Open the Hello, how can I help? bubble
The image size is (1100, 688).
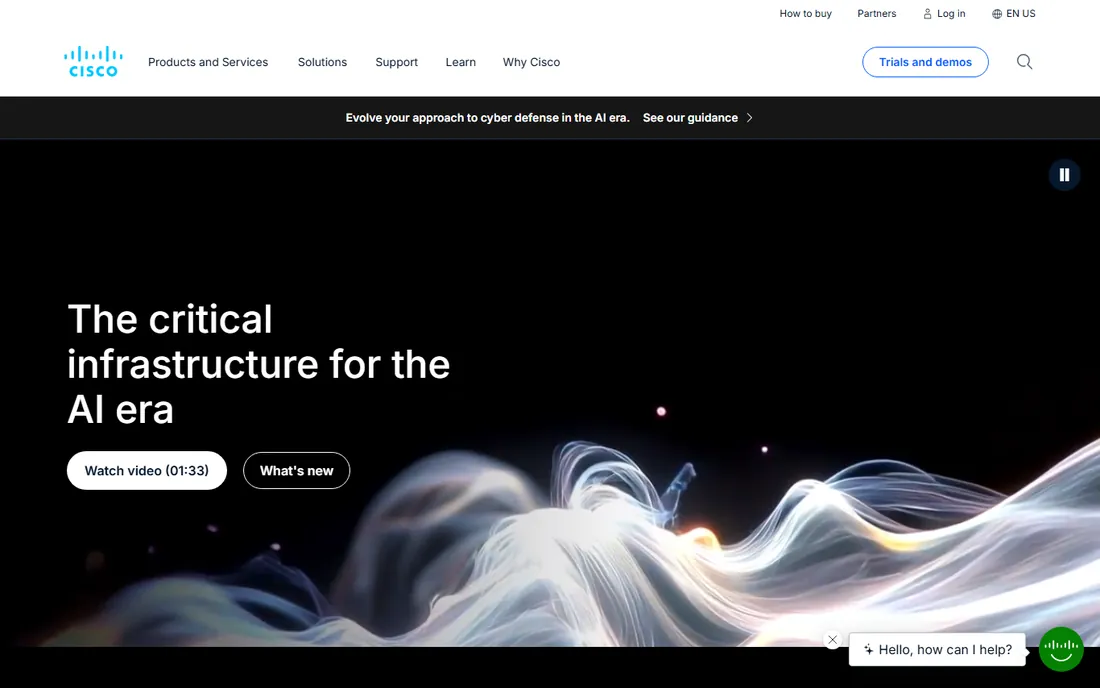[937, 649]
